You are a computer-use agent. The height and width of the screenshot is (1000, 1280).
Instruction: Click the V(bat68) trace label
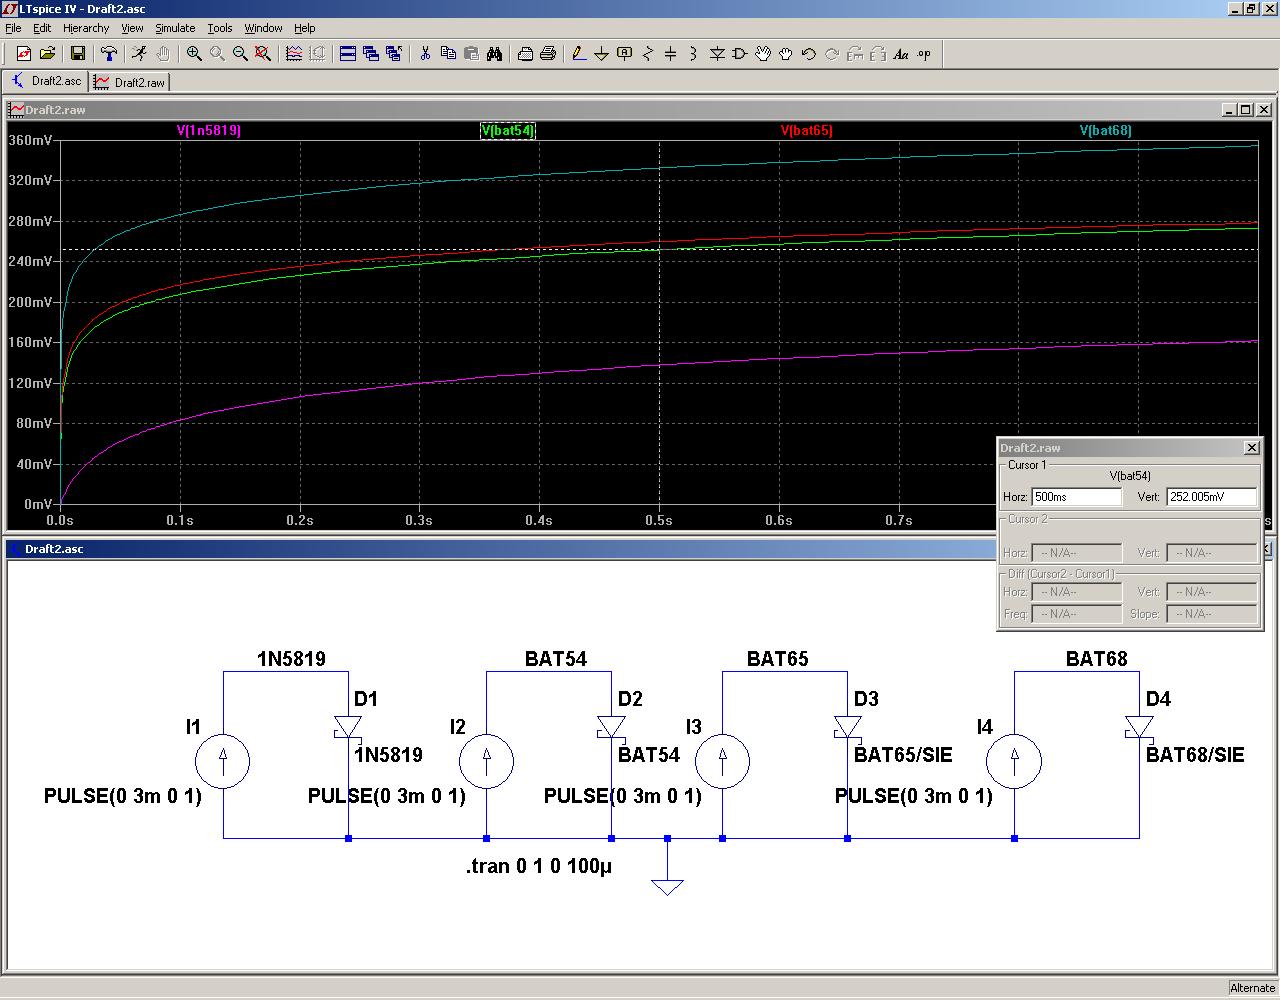tap(1106, 130)
